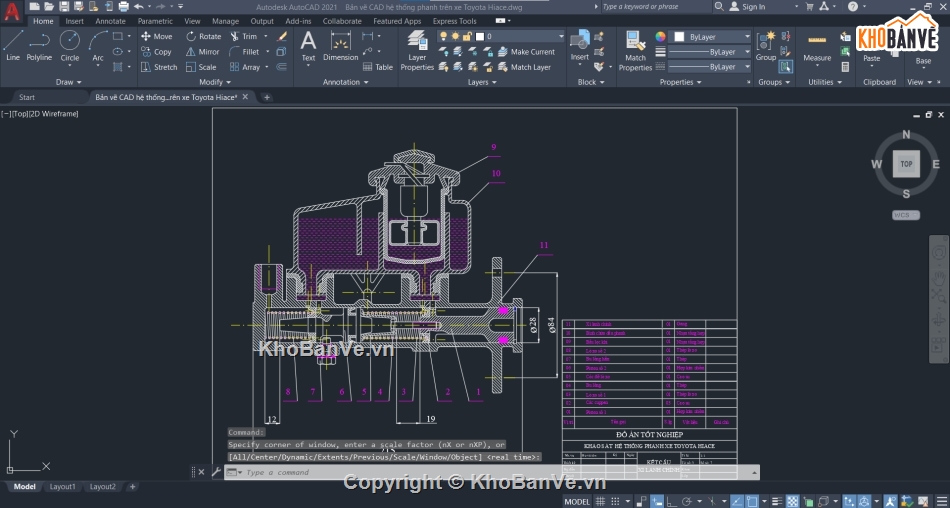Click Make Current layer button
This screenshot has height=508, width=950.
tap(526, 52)
